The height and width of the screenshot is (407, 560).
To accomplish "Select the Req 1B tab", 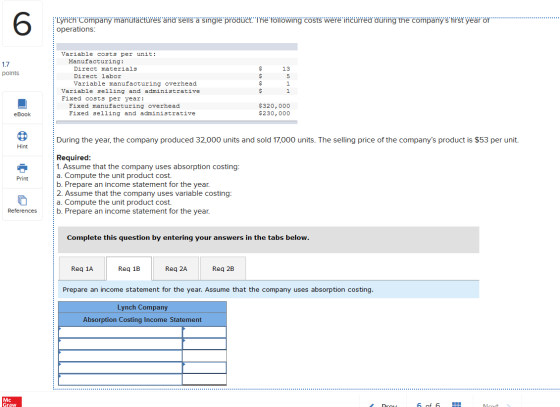I will pyautogui.click(x=129, y=268).
